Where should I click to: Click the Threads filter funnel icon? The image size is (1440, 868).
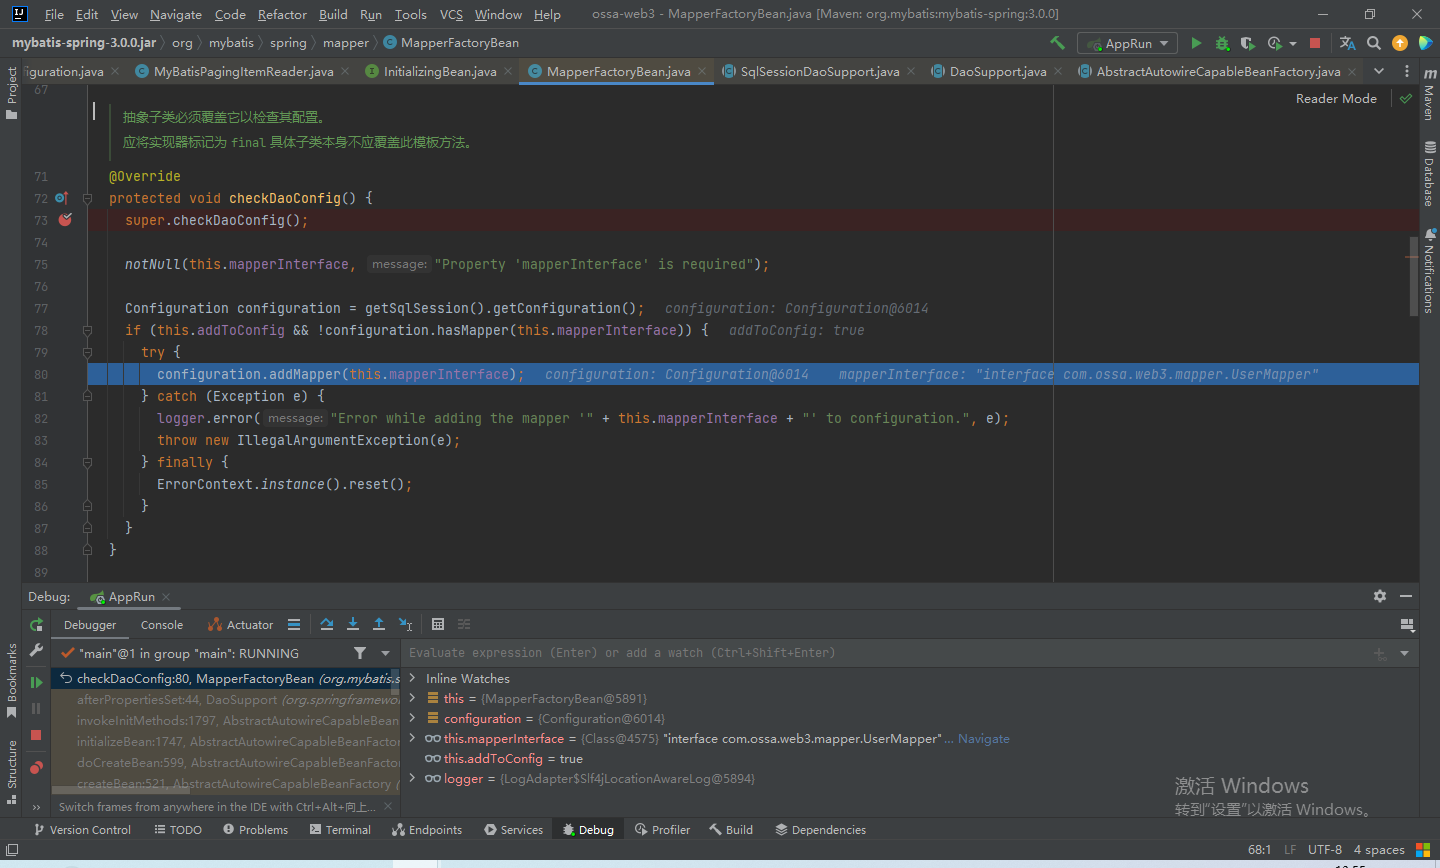click(x=360, y=653)
